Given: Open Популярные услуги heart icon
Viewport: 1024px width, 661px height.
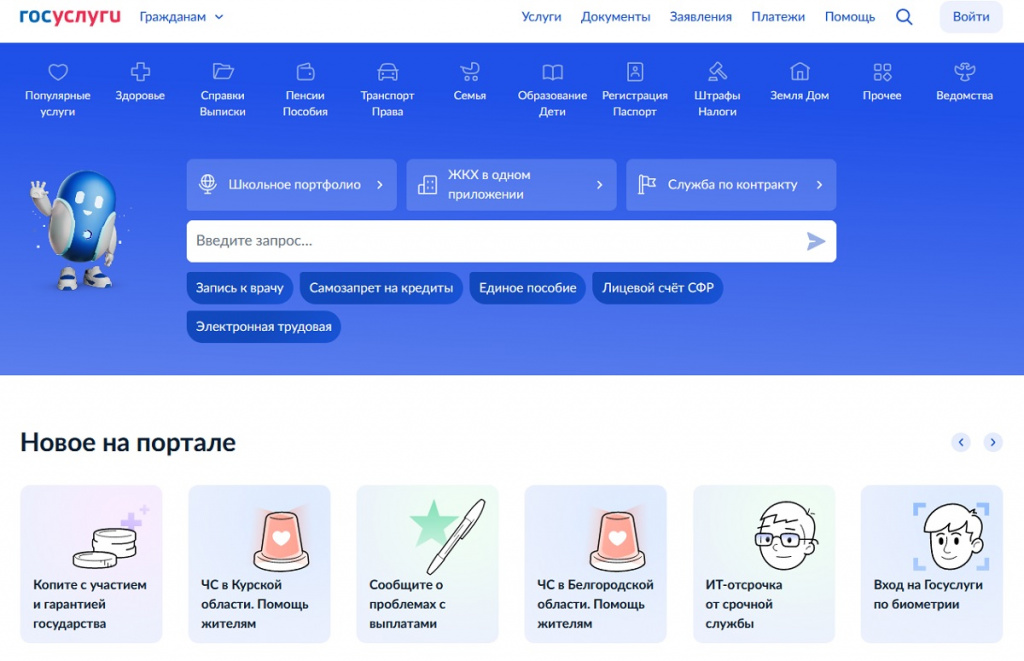Looking at the screenshot, I should coord(57,71).
